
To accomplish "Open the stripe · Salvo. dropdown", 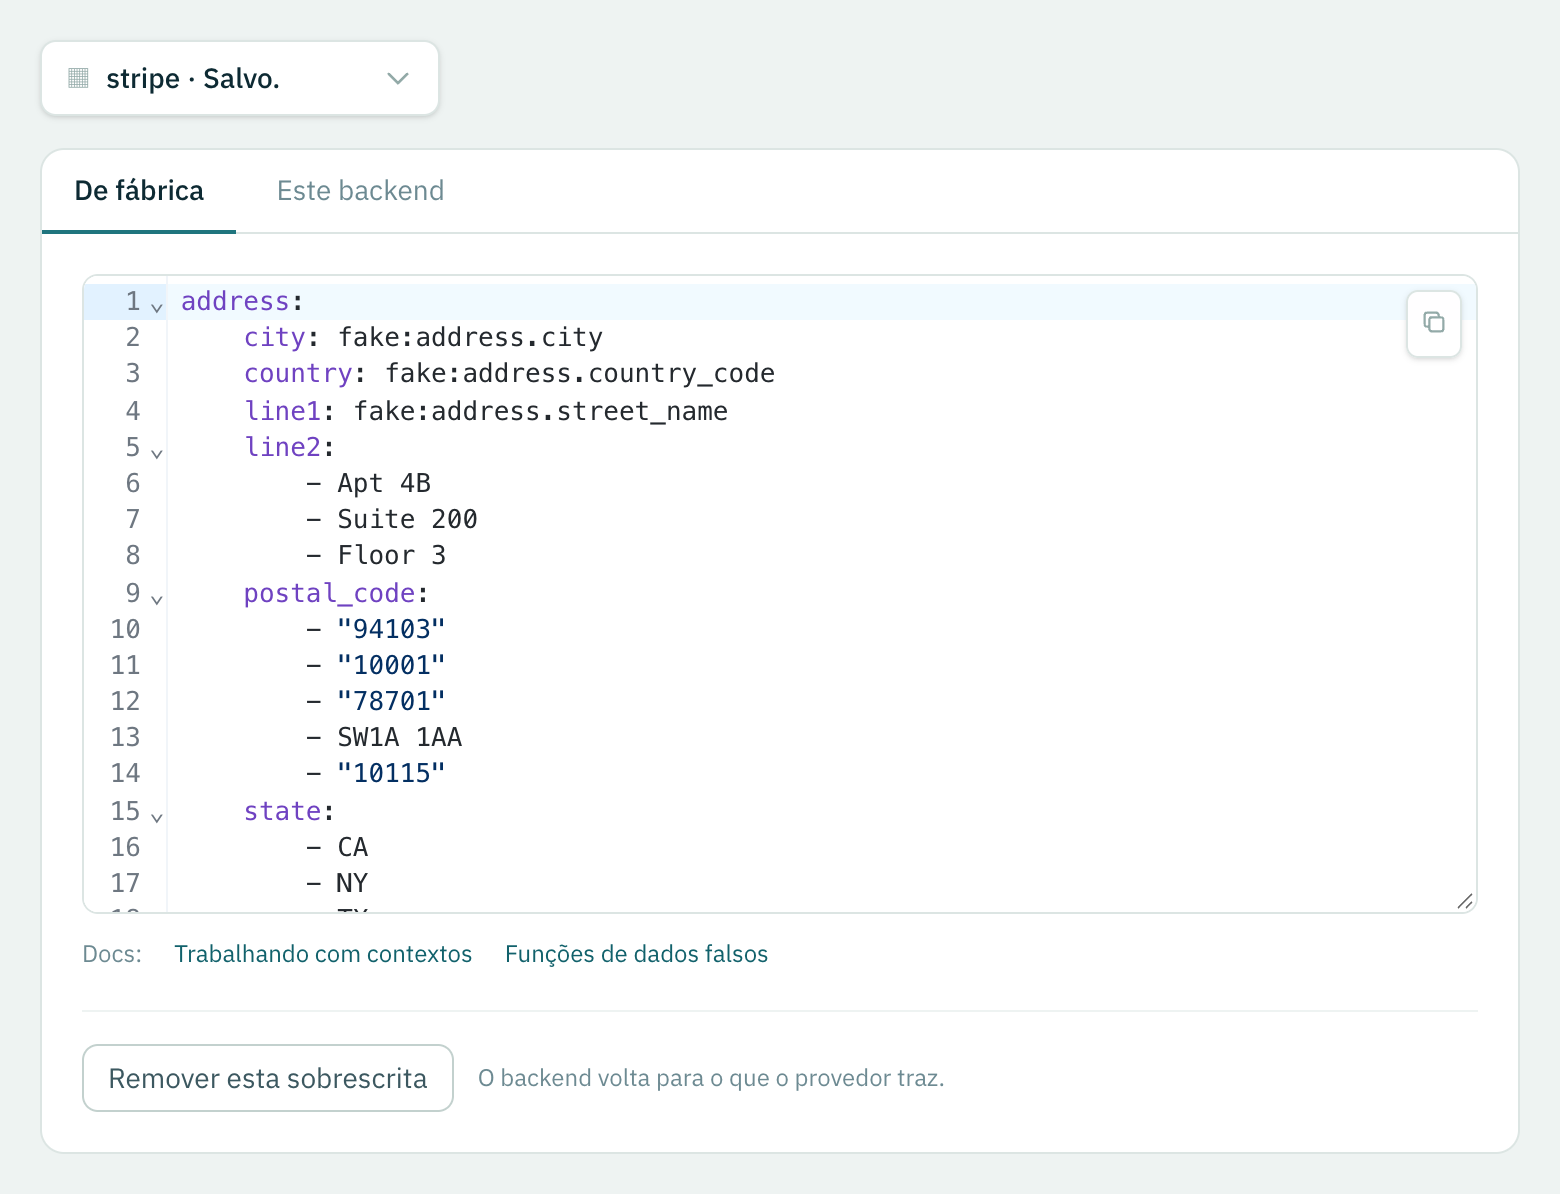I will 240,78.
